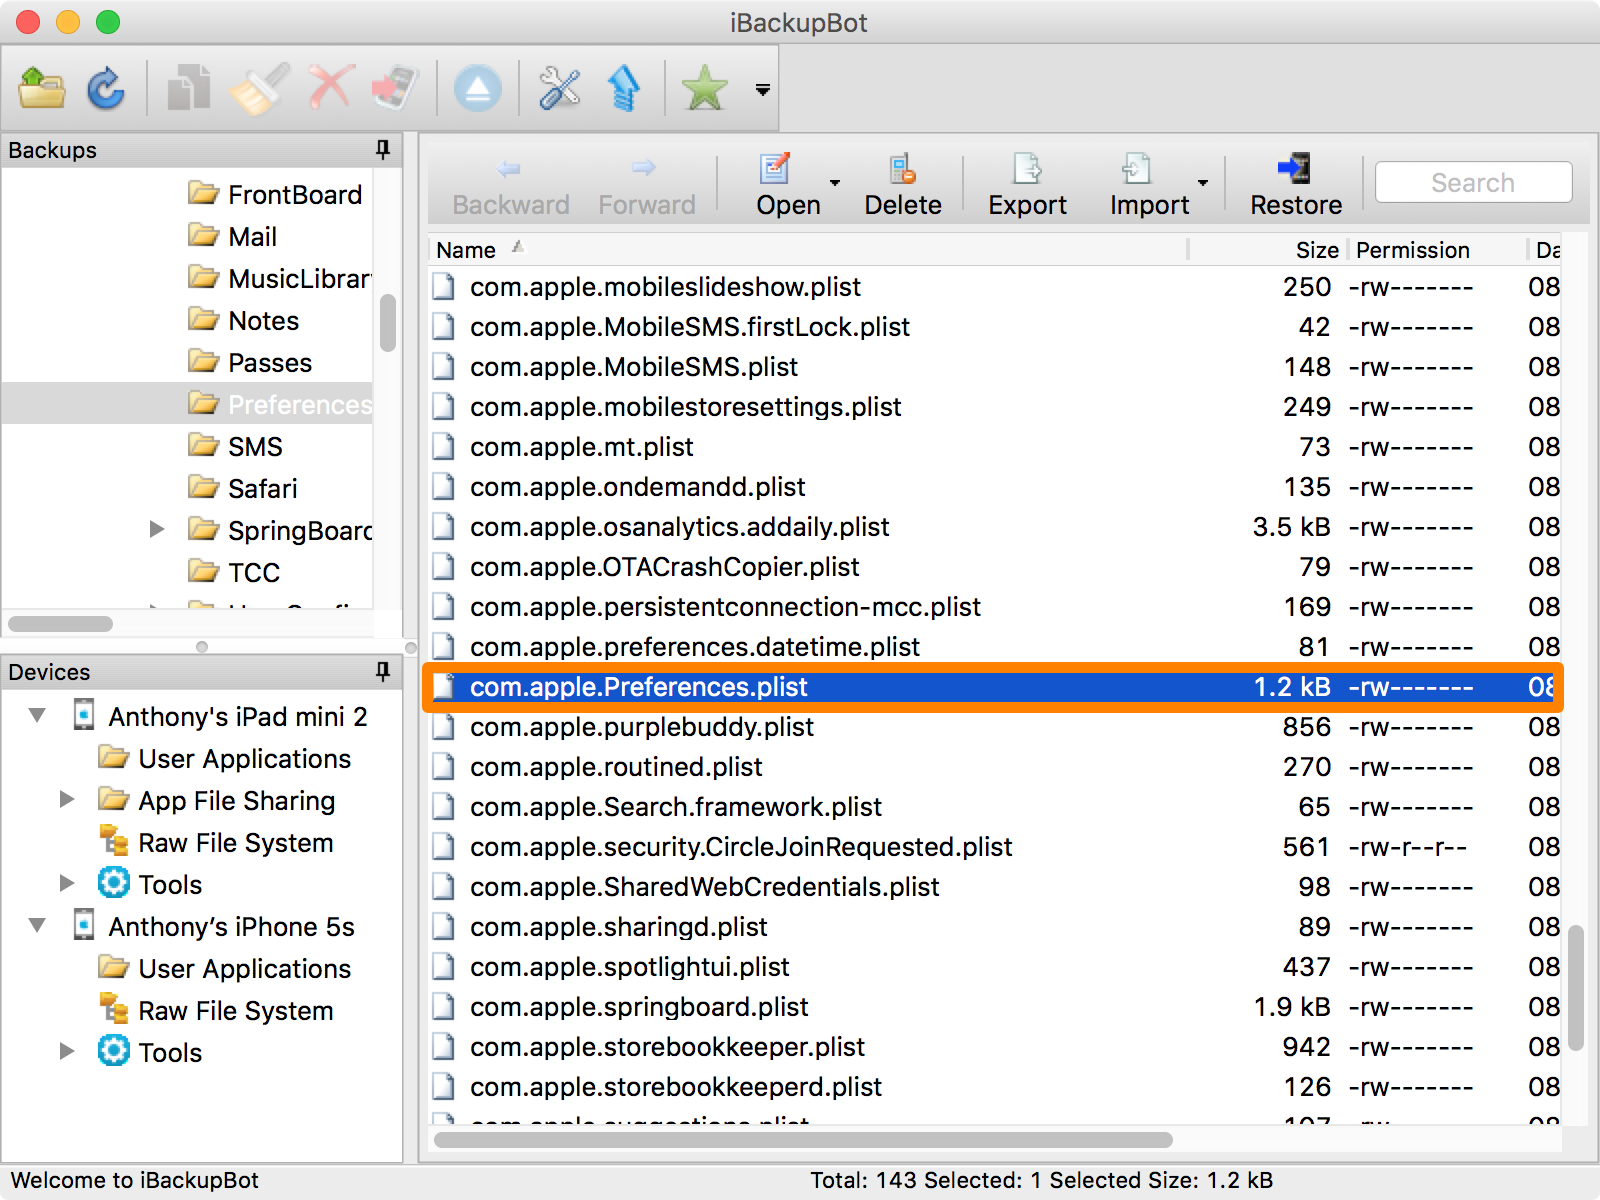Pin the Devices panel
The image size is (1600, 1200).
click(x=383, y=672)
